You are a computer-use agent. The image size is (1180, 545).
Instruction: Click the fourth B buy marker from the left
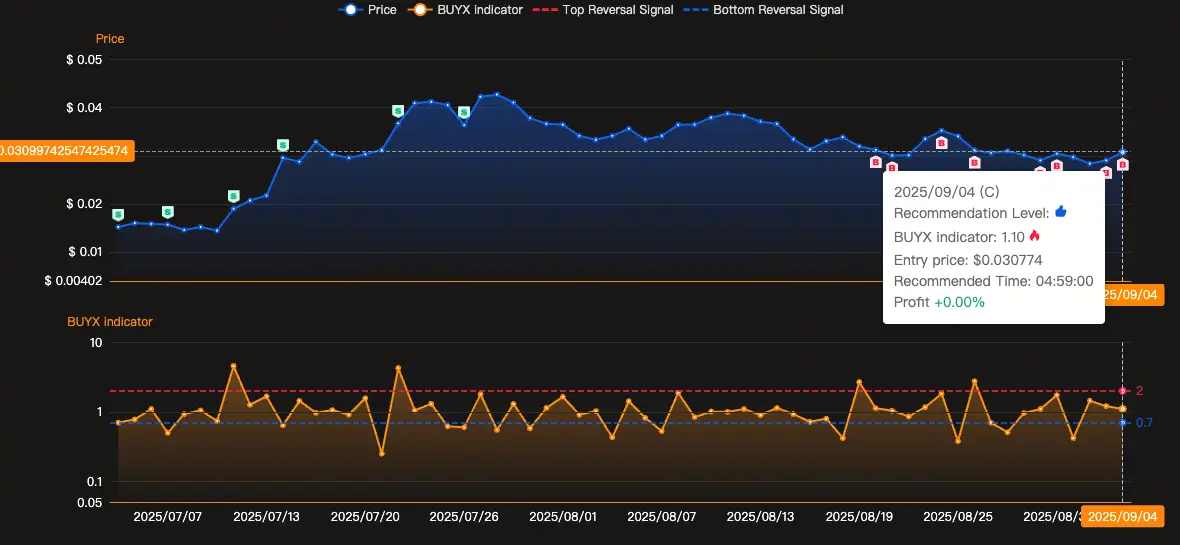(975, 162)
